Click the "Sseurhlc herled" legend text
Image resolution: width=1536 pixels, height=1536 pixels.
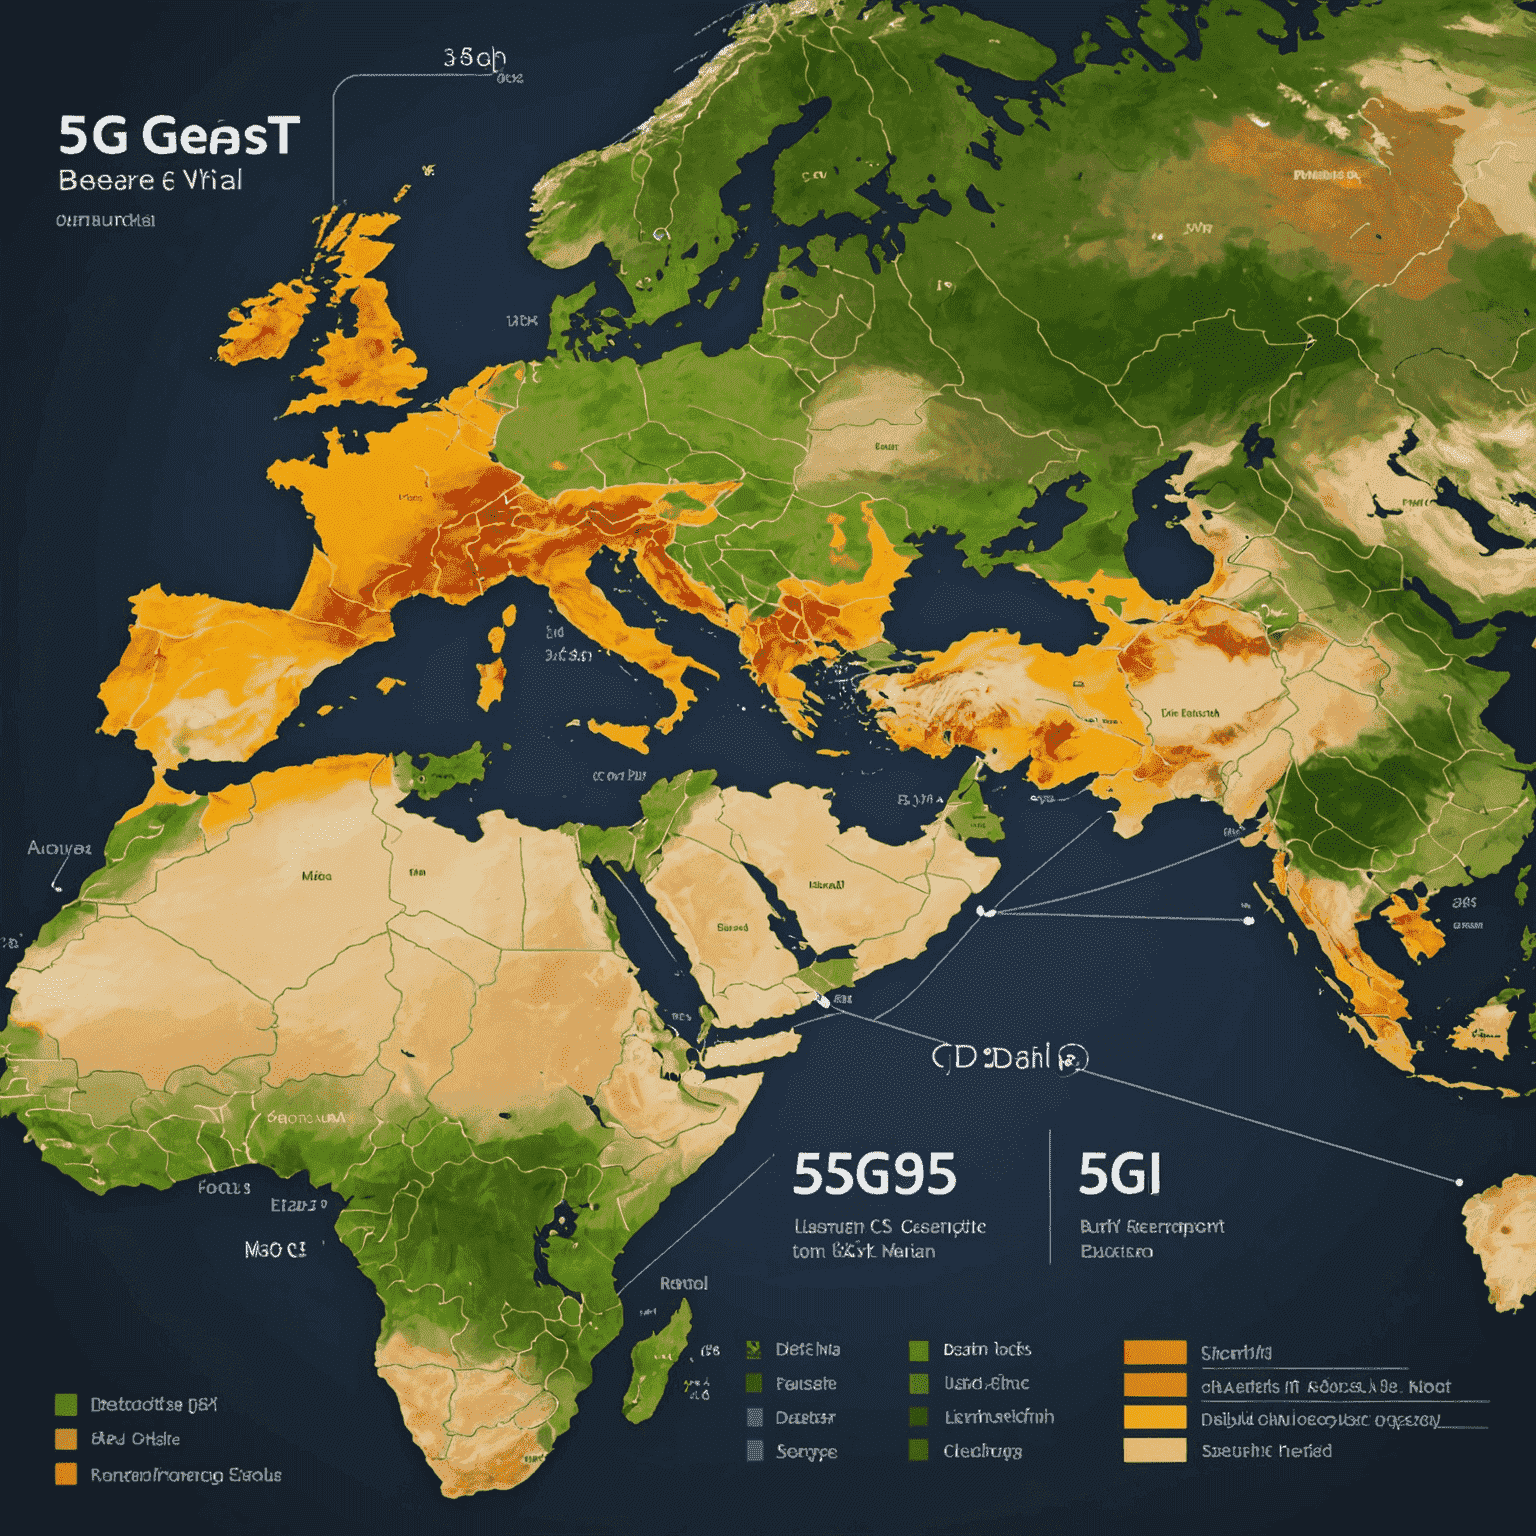[1266, 1450]
